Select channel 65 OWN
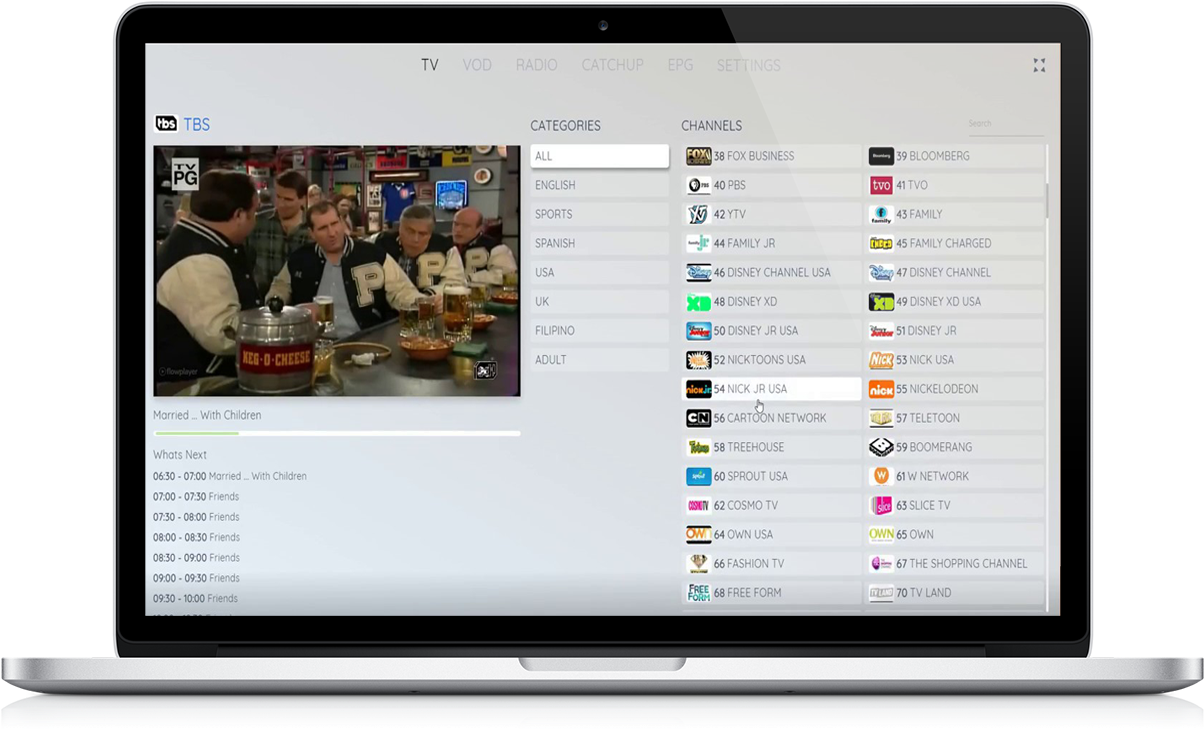Image resolution: width=1204 pixels, height=730 pixels. coord(955,534)
